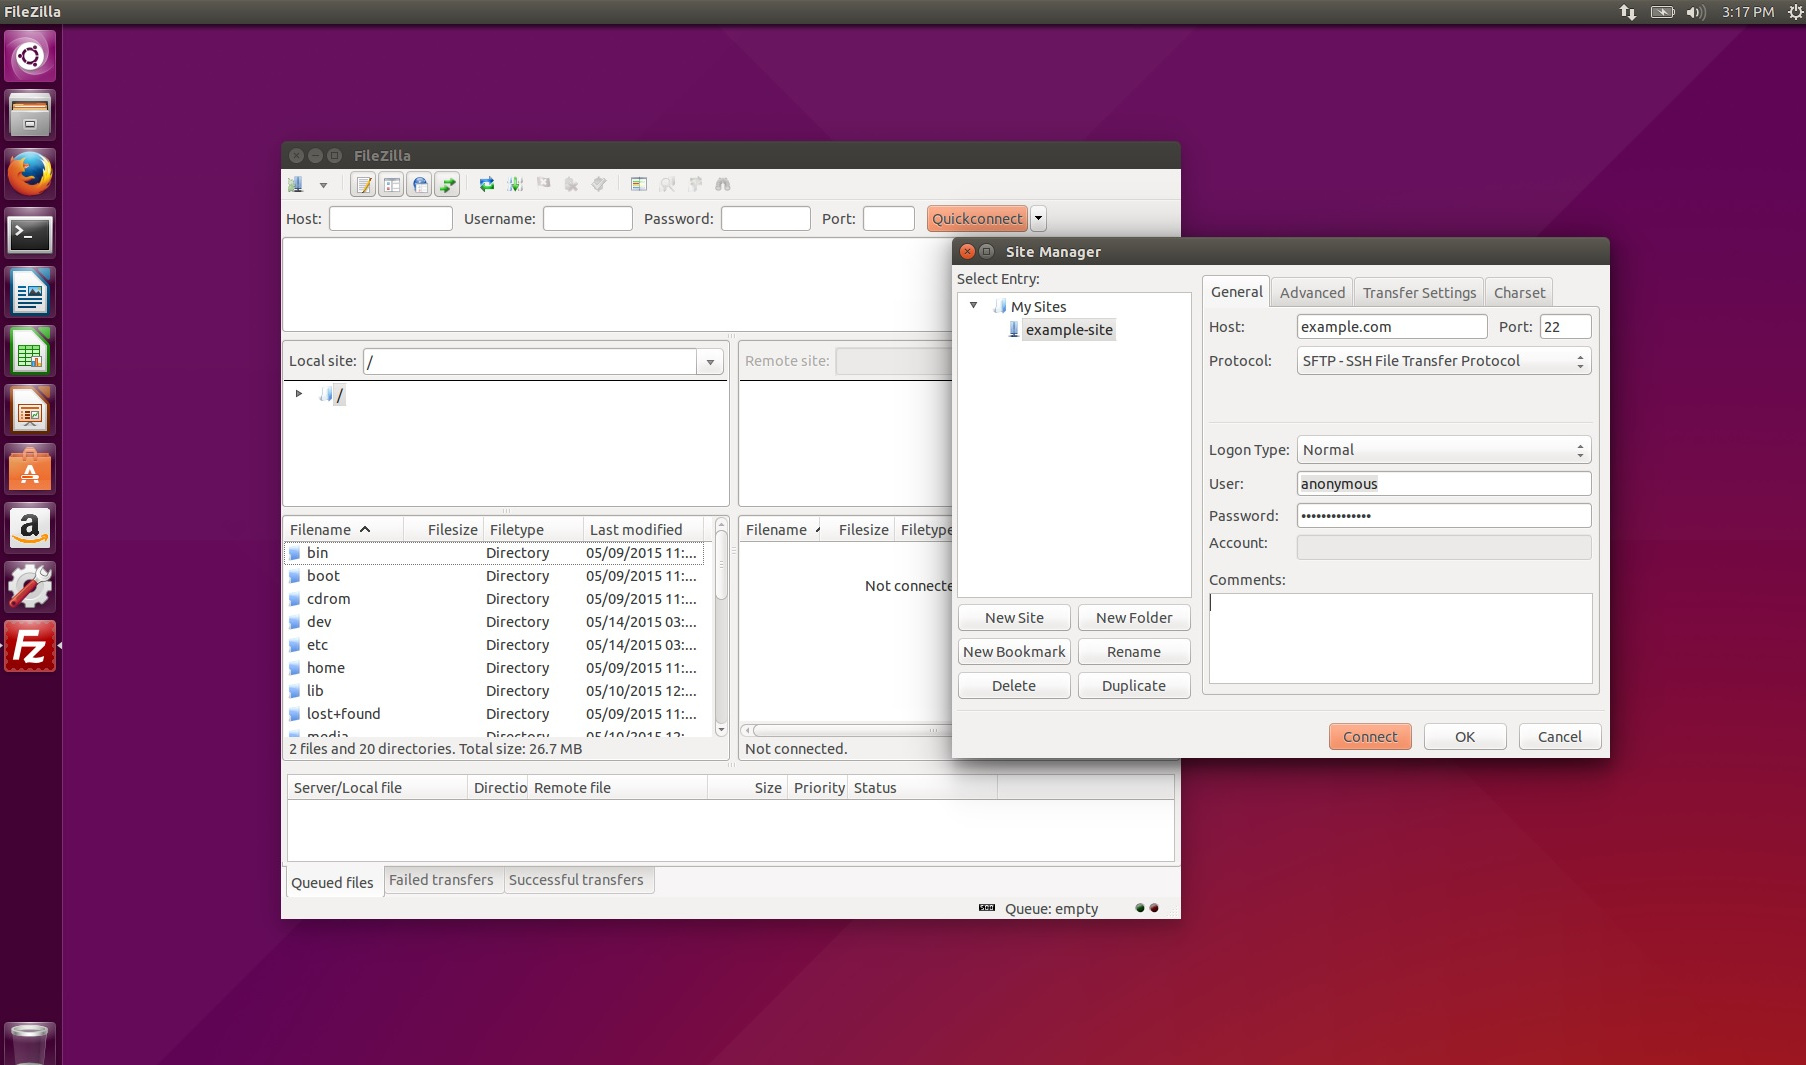Toggle the local directory tree display
The height and width of the screenshot is (1065, 1806).
(392, 184)
